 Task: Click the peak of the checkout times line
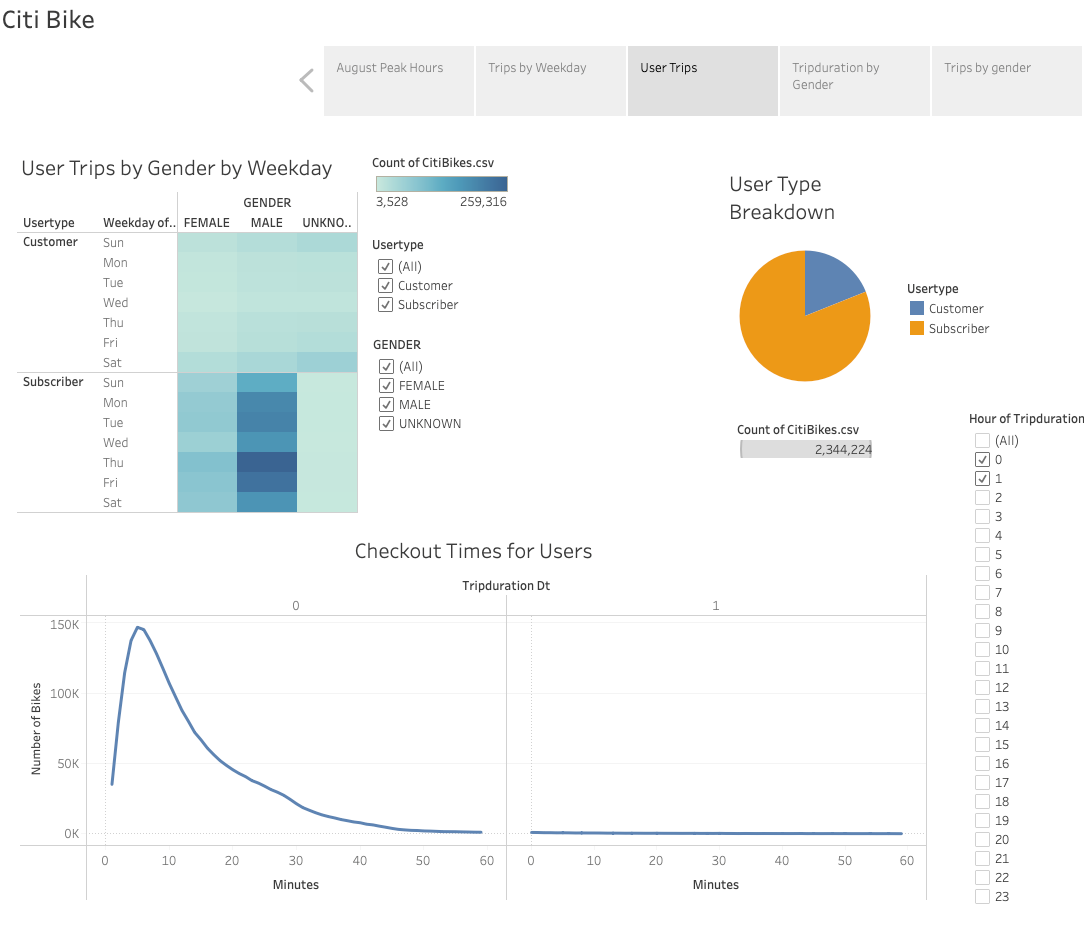pos(138,628)
